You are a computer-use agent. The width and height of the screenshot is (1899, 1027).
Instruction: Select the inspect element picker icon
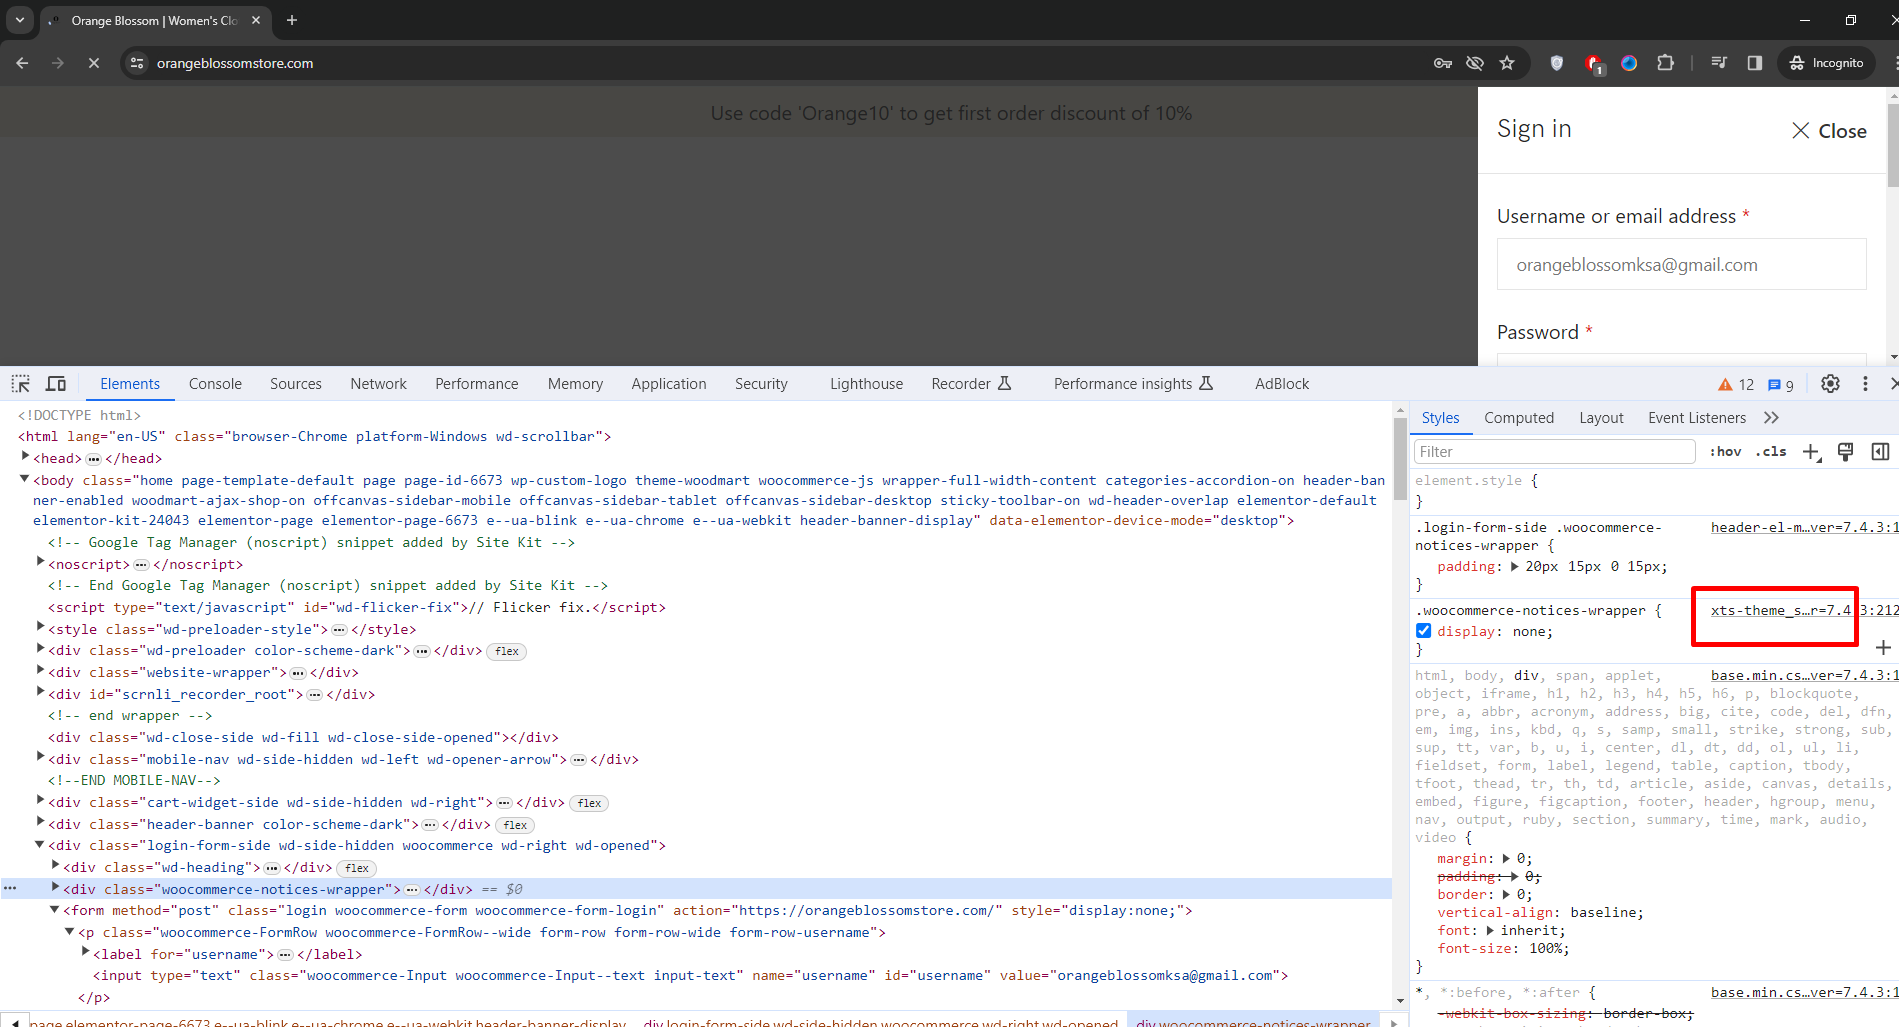20,384
